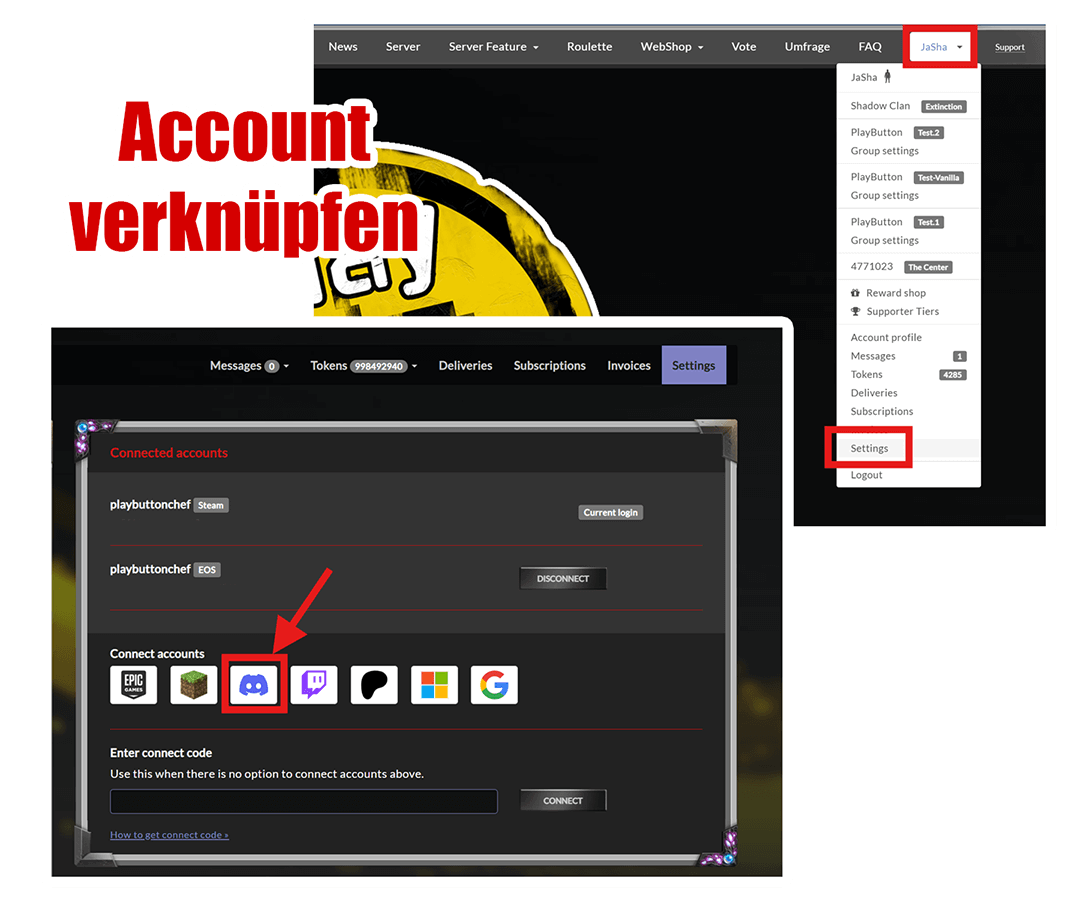
Task: Open the Vote page
Action: 744,47
